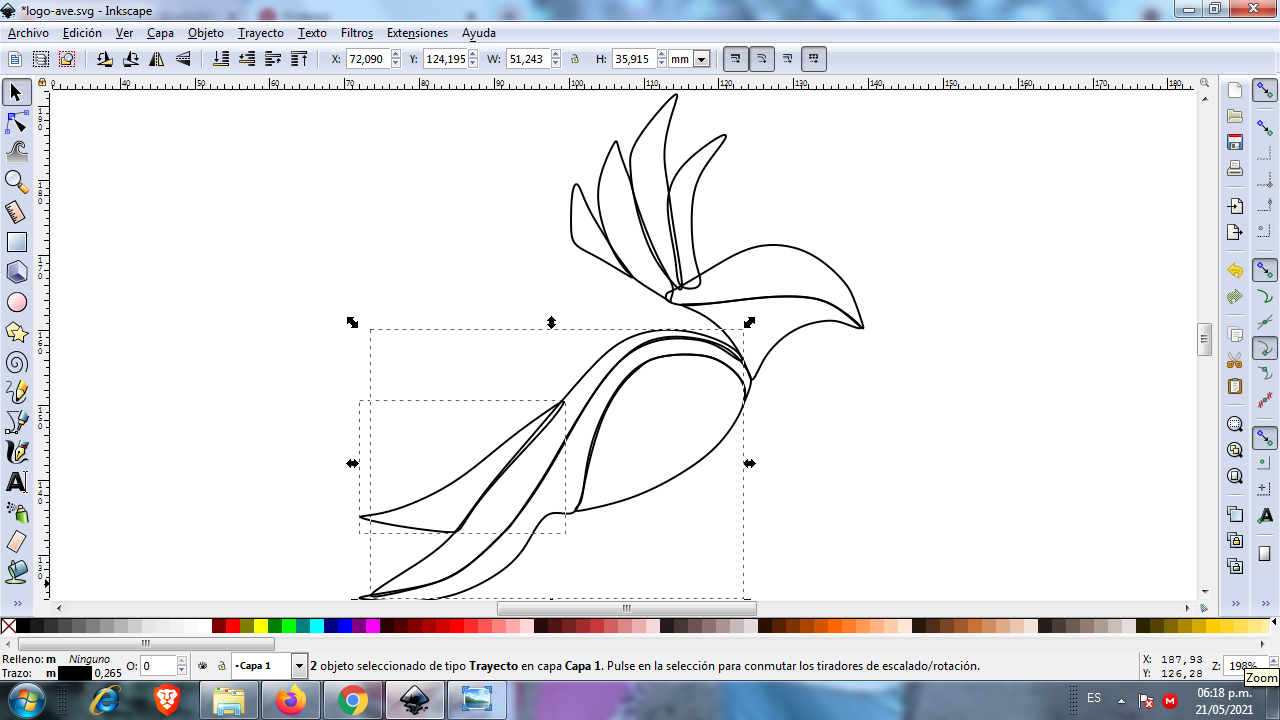Screen dimensions: 1280x720
Task: Flip selection vertically
Action: tap(183, 59)
